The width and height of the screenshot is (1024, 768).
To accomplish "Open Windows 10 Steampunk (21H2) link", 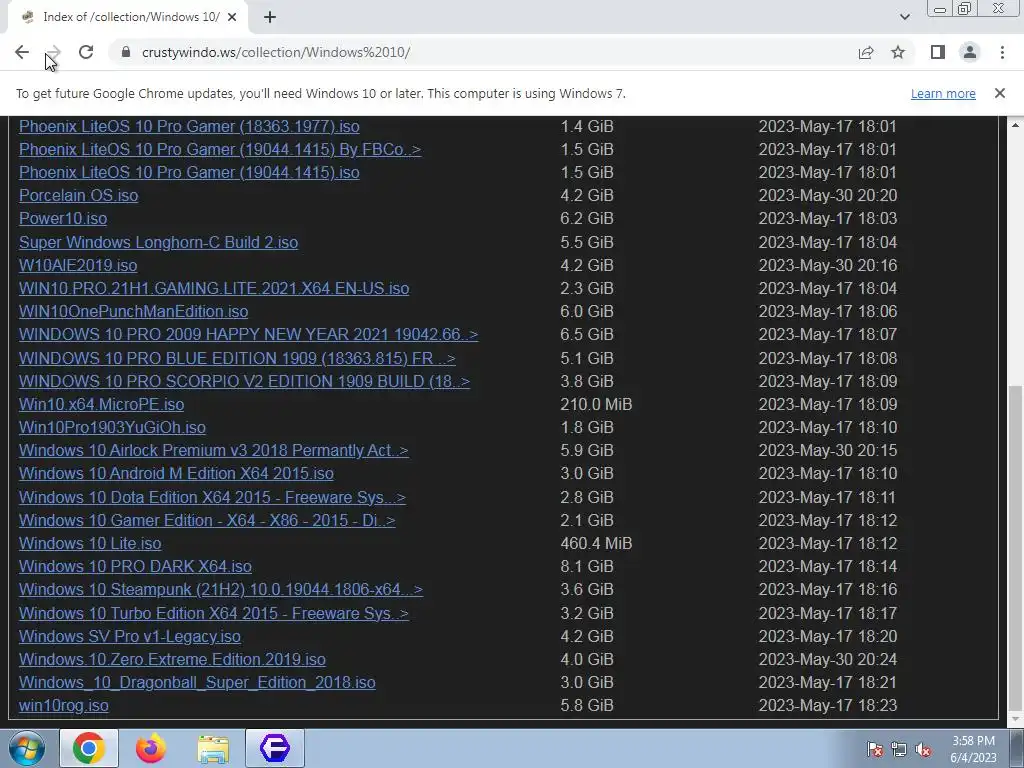I will 221,590.
